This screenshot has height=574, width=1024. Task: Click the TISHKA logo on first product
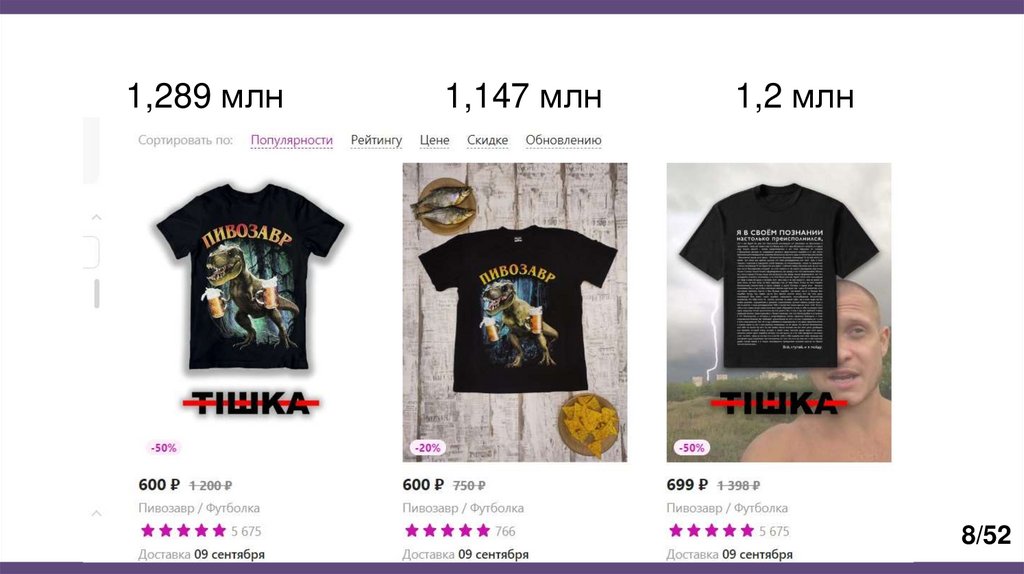(251, 403)
